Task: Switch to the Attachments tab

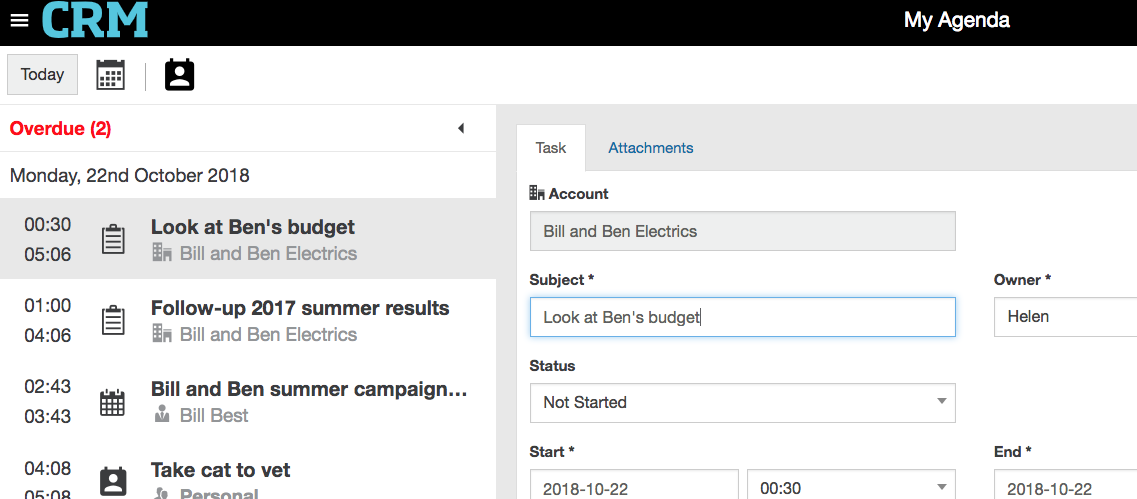Action: 650,148
